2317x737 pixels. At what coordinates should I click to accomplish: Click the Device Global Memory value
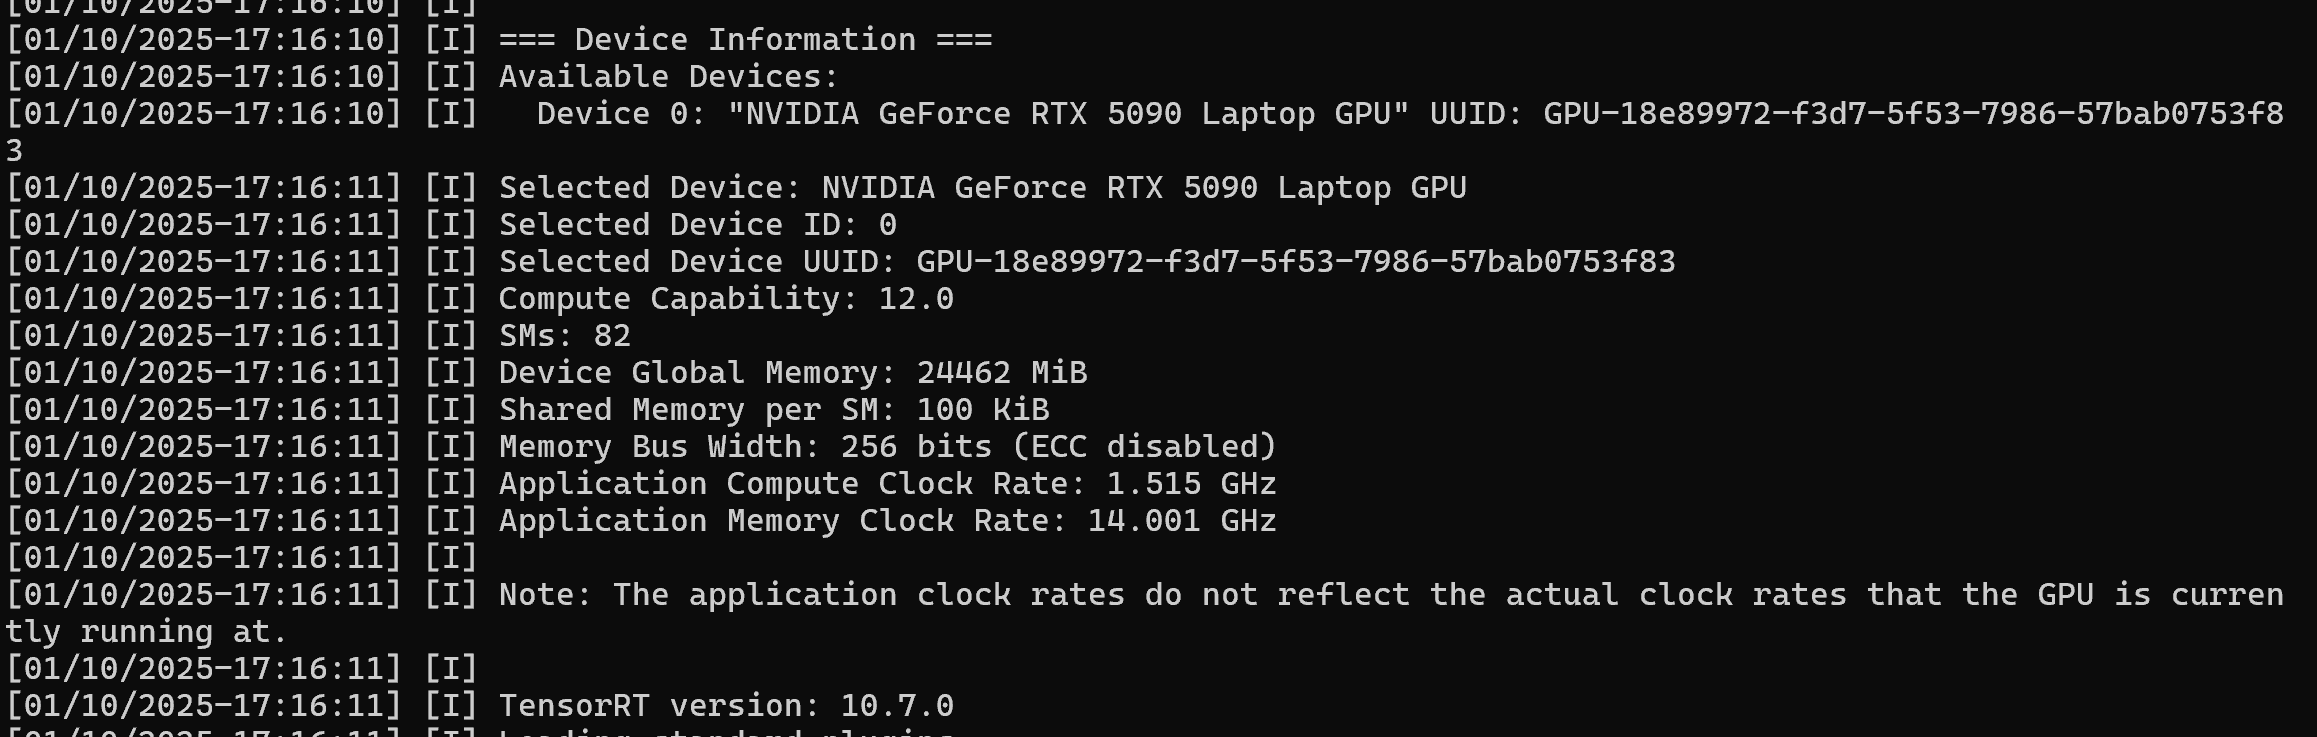point(1001,373)
